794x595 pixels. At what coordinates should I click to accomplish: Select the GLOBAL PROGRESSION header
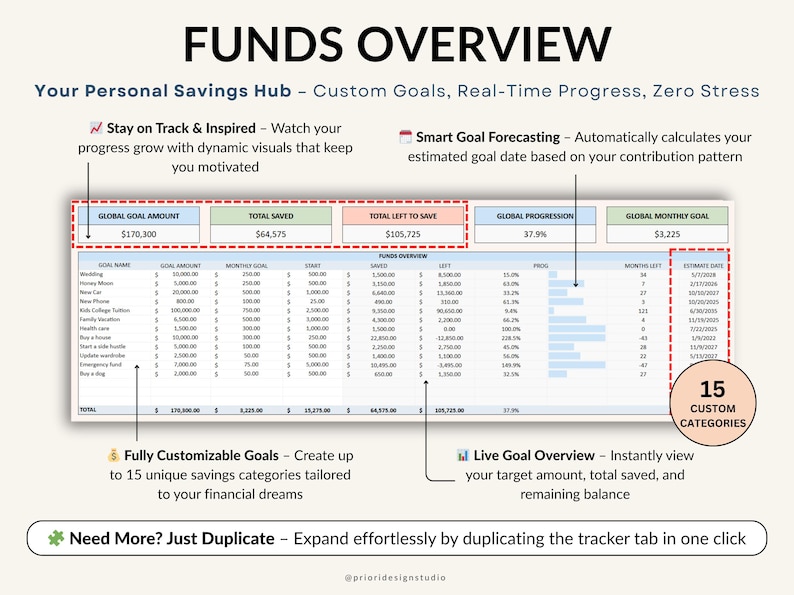click(x=535, y=216)
